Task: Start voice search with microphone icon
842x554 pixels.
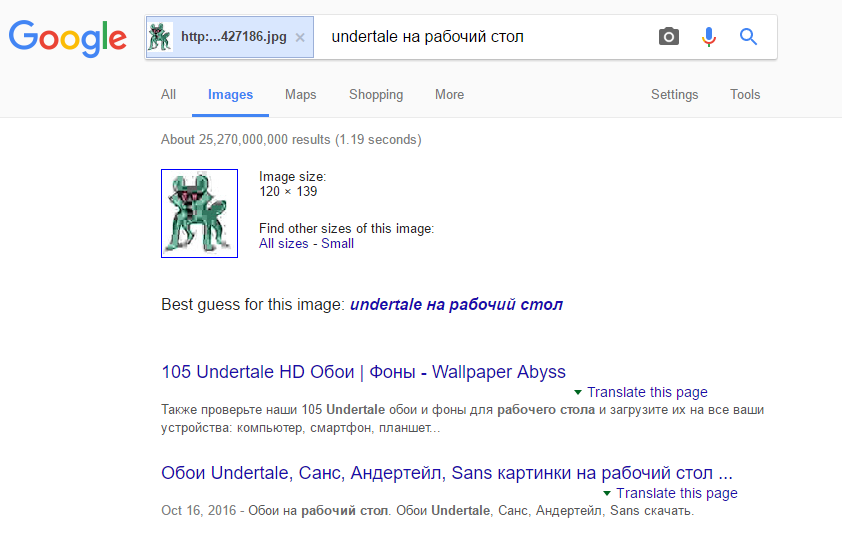Action: click(709, 37)
